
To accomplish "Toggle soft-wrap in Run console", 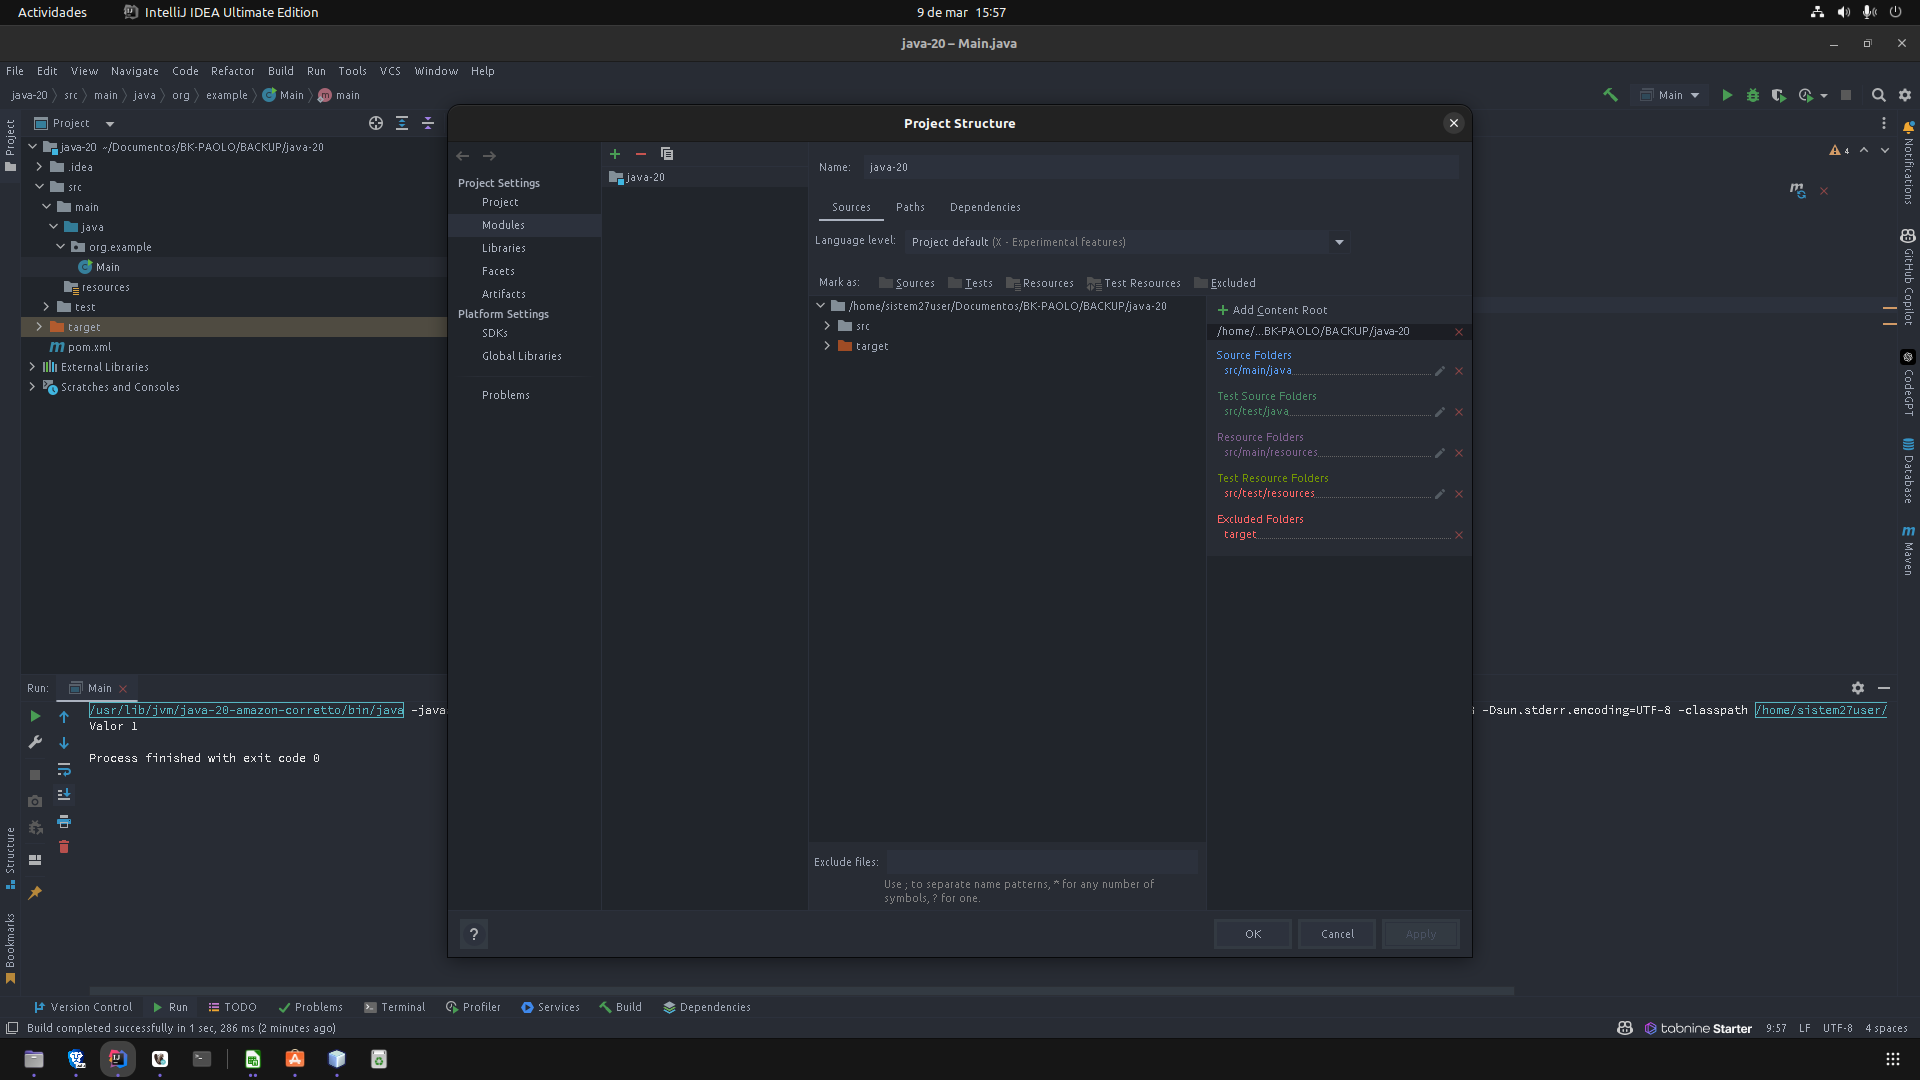I will pyautogui.click(x=64, y=769).
